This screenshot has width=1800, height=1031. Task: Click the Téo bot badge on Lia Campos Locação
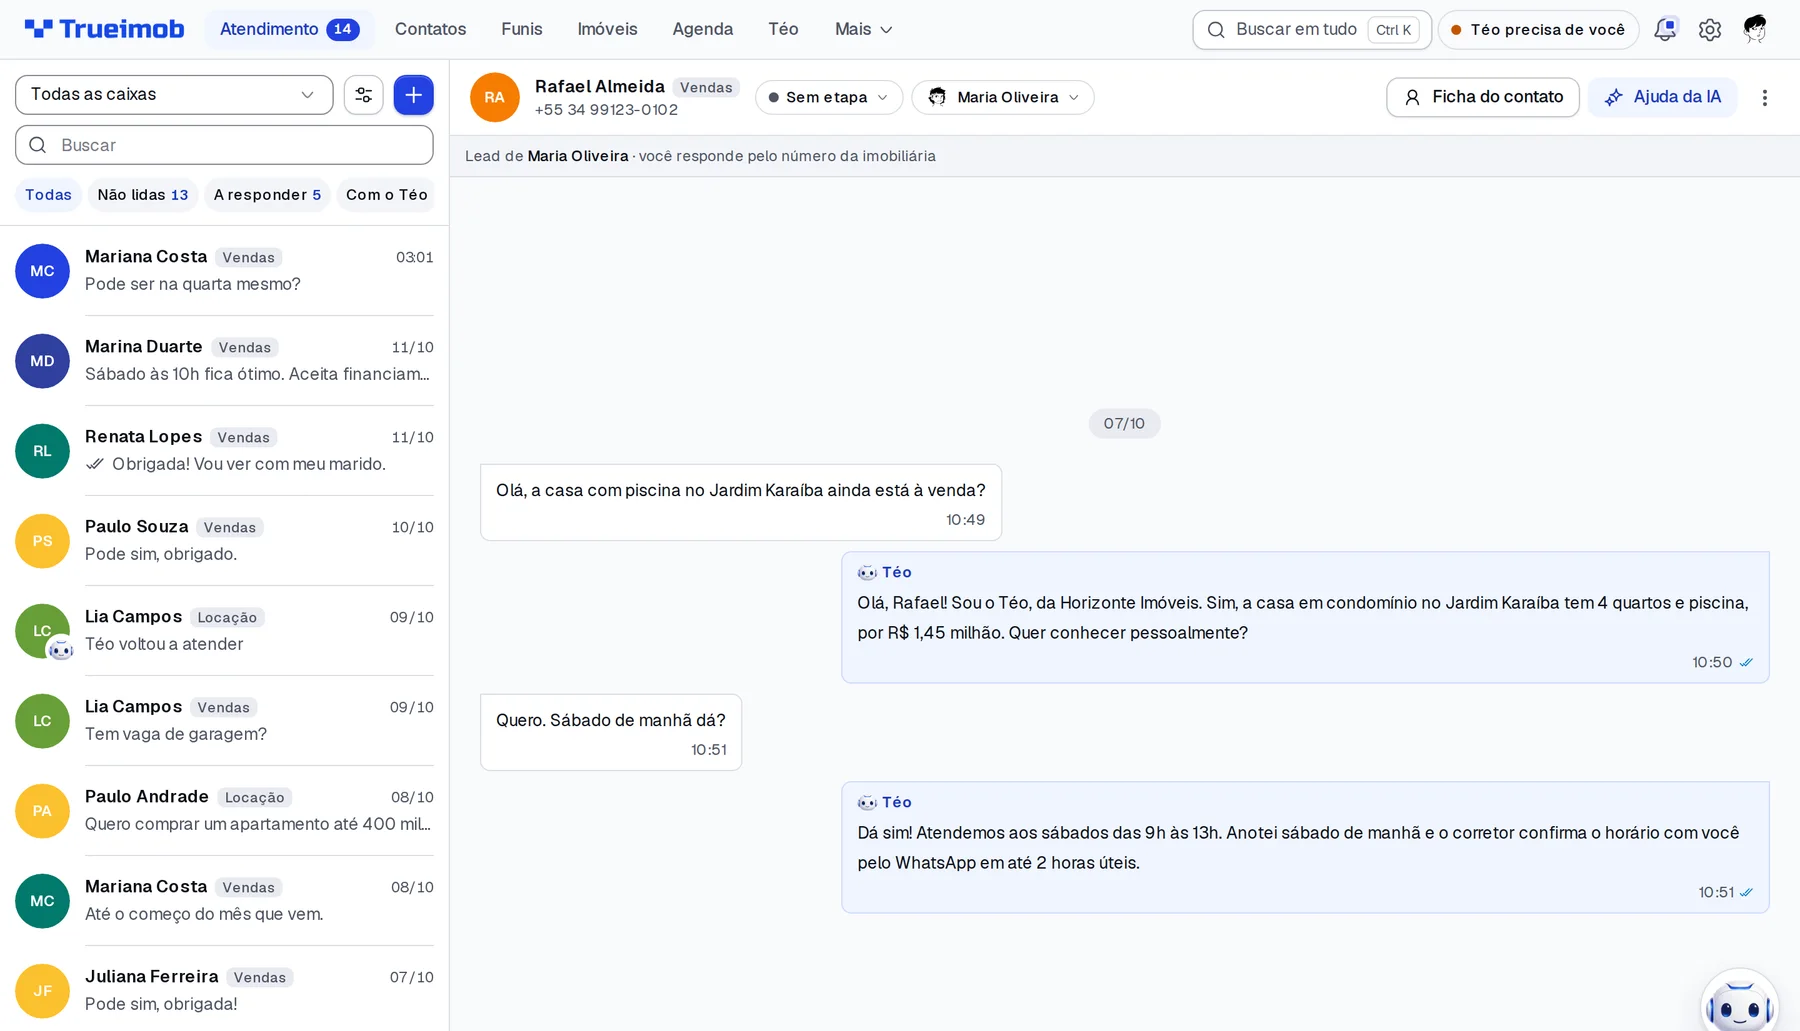tap(61, 650)
